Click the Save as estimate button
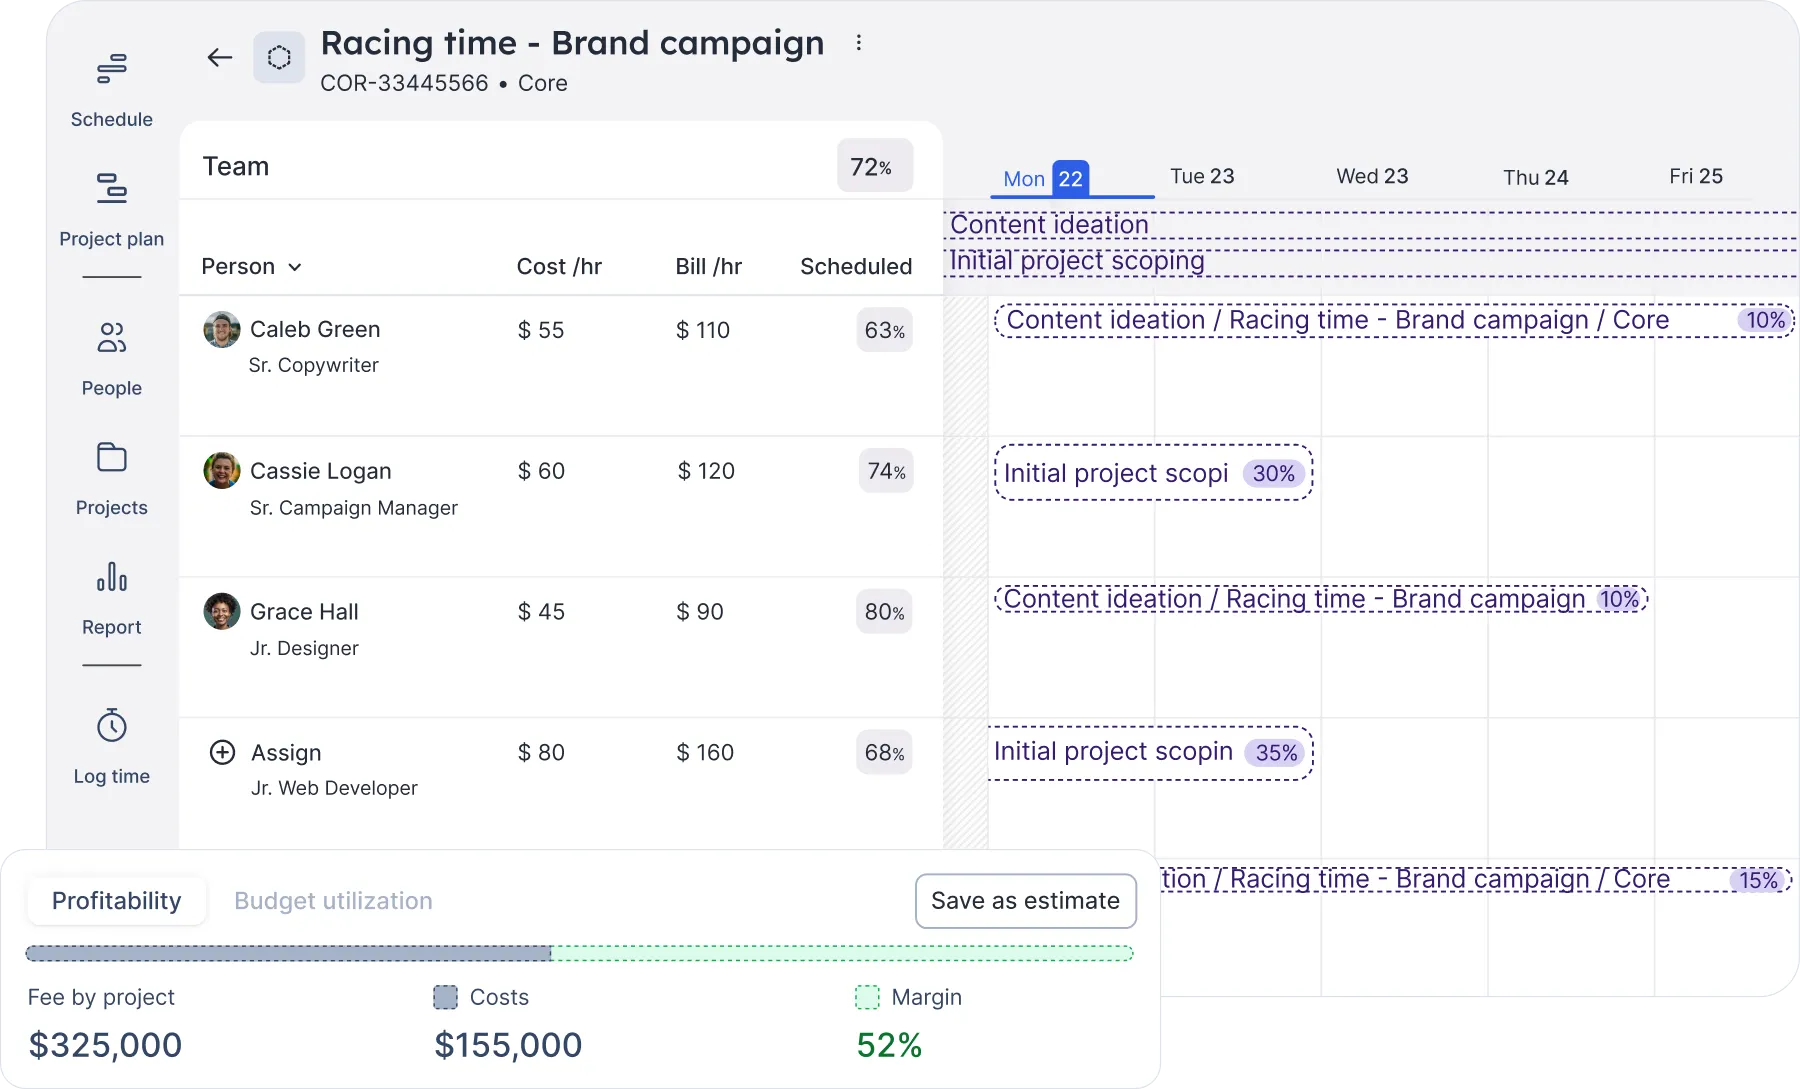The height and width of the screenshot is (1089, 1800). point(1025,901)
